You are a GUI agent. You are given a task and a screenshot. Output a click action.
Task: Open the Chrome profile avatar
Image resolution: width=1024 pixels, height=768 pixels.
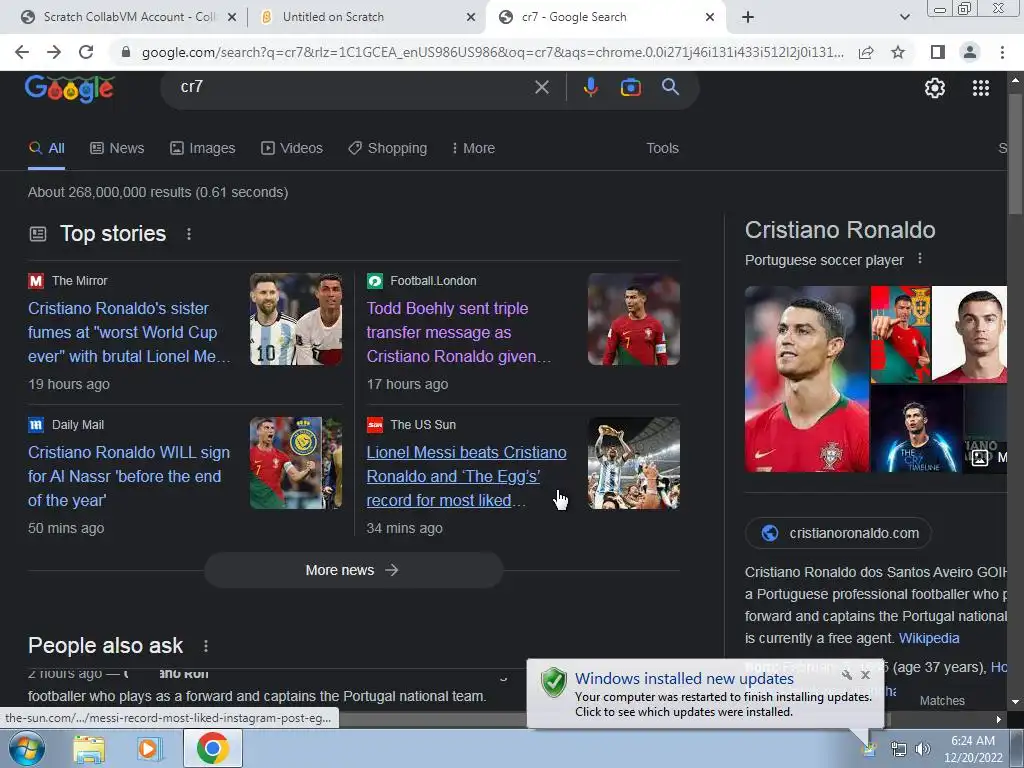[x=970, y=52]
